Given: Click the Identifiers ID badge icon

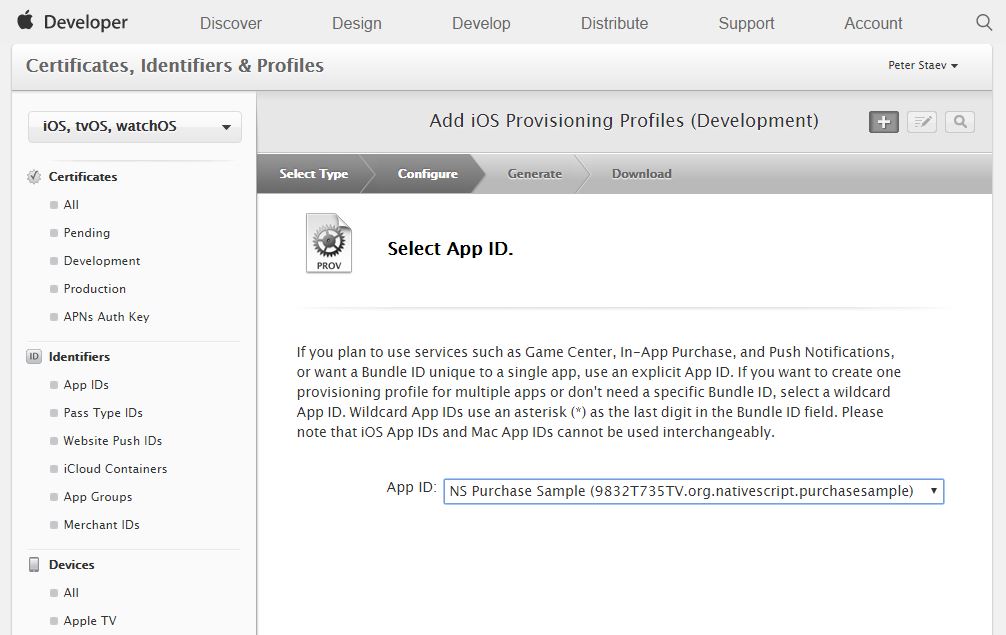Looking at the screenshot, I should pyautogui.click(x=34, y=356).
